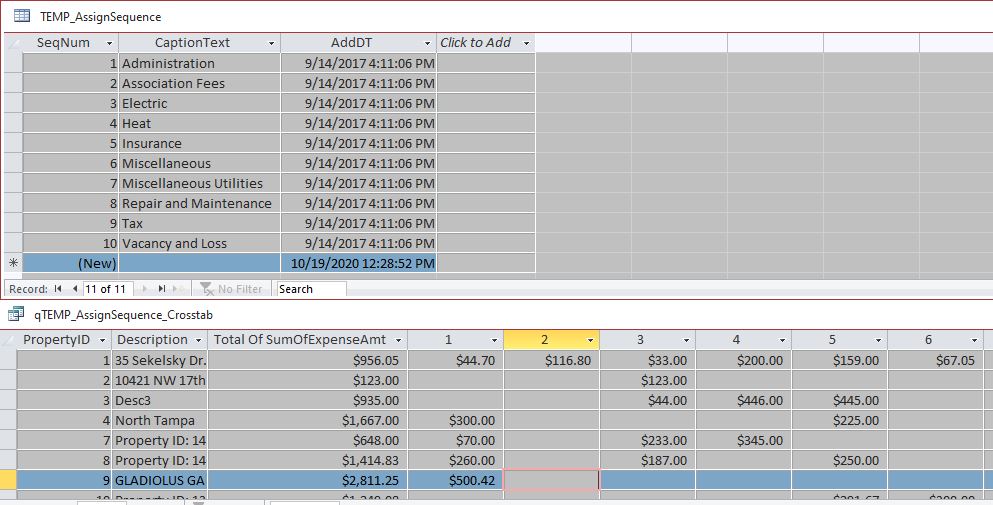Click the new record asterisk row selector
The height and width of the screenshot is (505, 993).
coord(13,263)
